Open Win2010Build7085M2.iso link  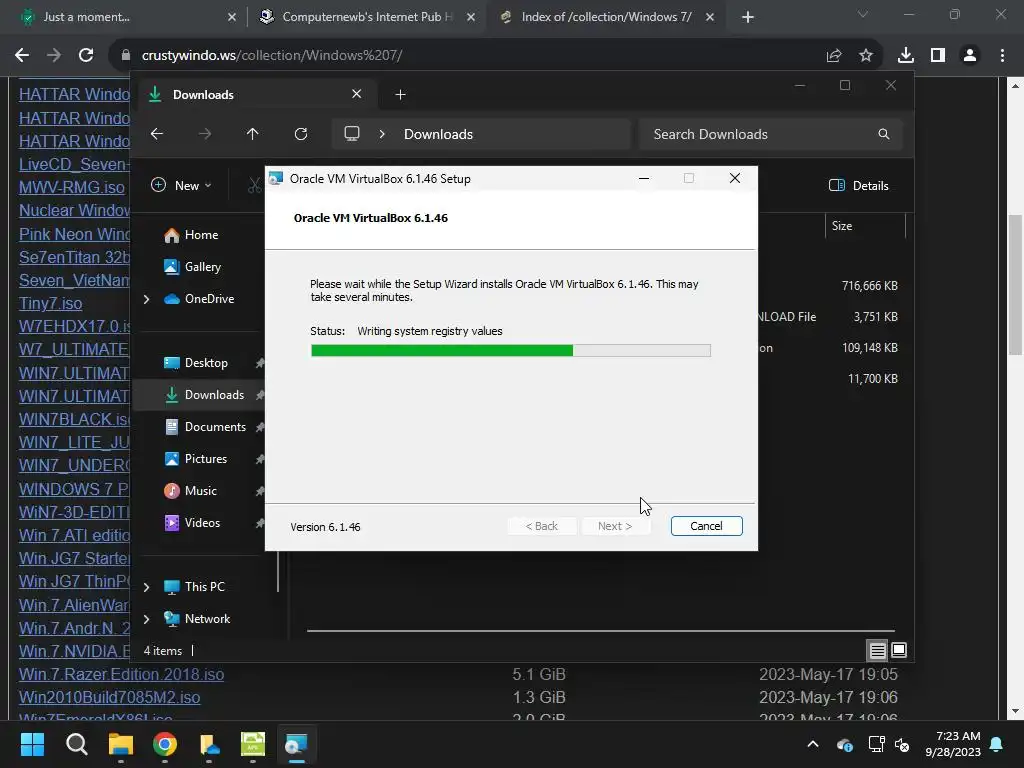pyautogui.click(x=110, y=697)
